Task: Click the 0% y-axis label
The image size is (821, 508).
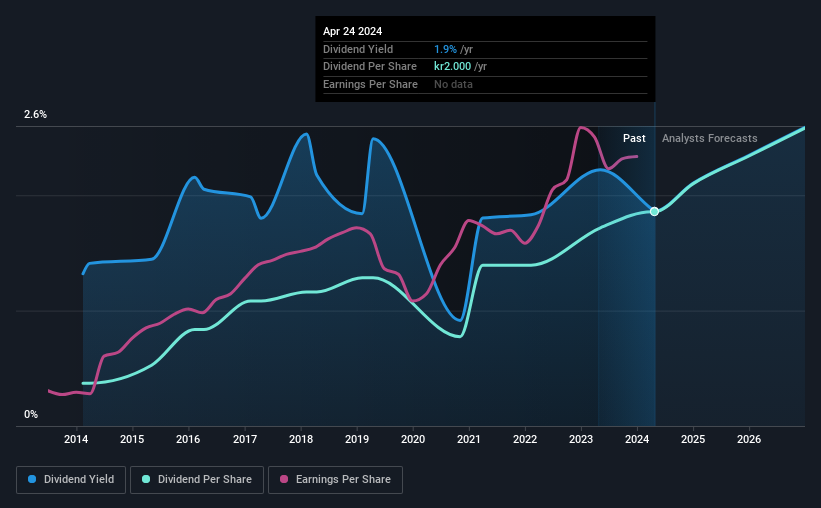Action: pyautogui.click(x=31, y=414)
